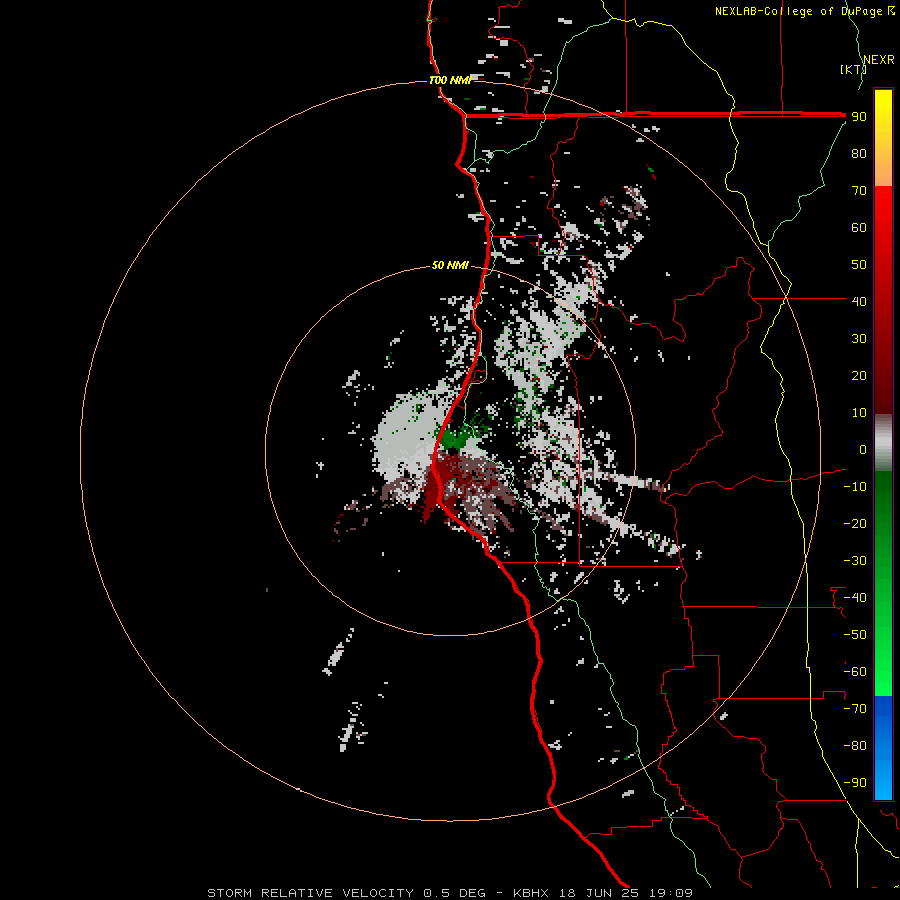Click the -10 value on velocity scale

pyautogui.click(x=855, y=487)
